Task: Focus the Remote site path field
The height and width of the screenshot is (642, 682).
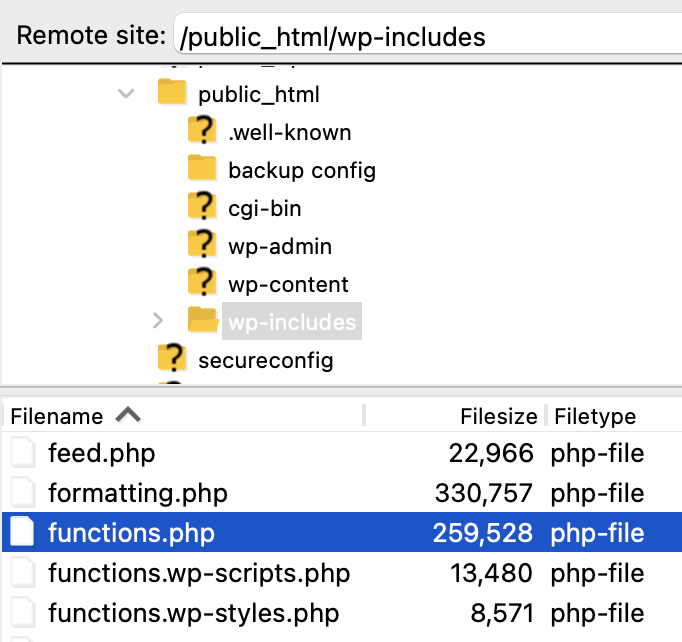Action: (x=428, y=35)
